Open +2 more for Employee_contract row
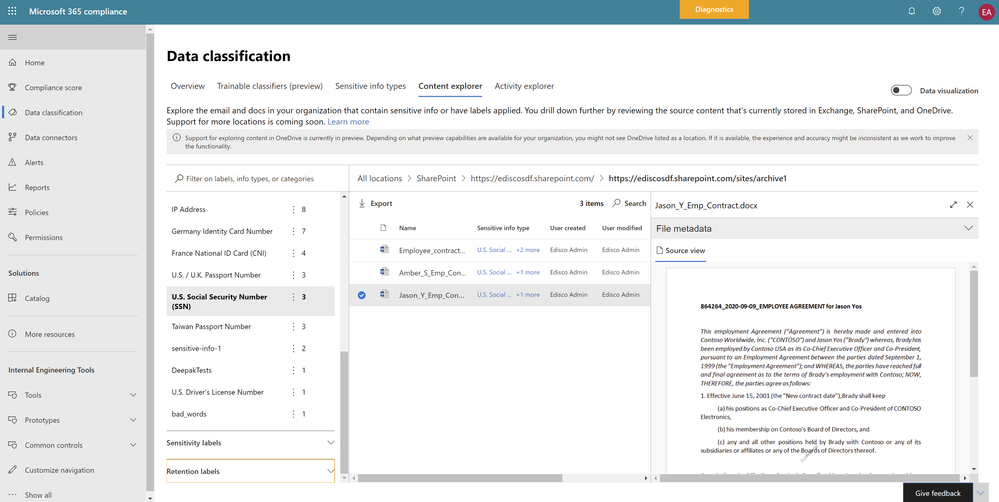 pos(528,250)
